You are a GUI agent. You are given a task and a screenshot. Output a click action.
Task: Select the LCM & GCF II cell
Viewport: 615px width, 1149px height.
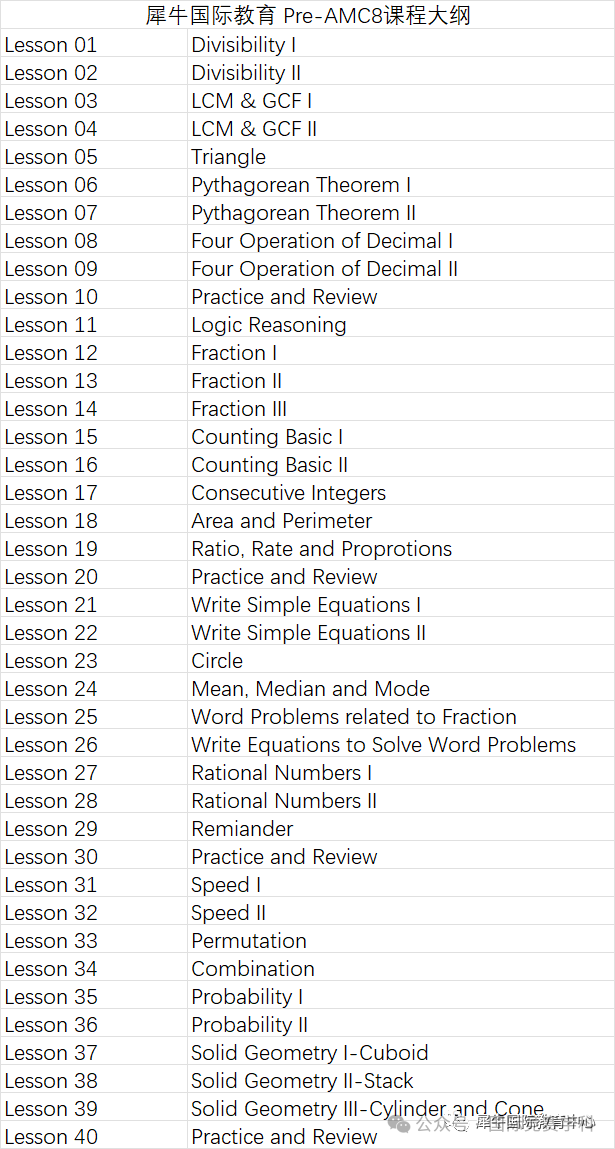click(x=400, y=130)
